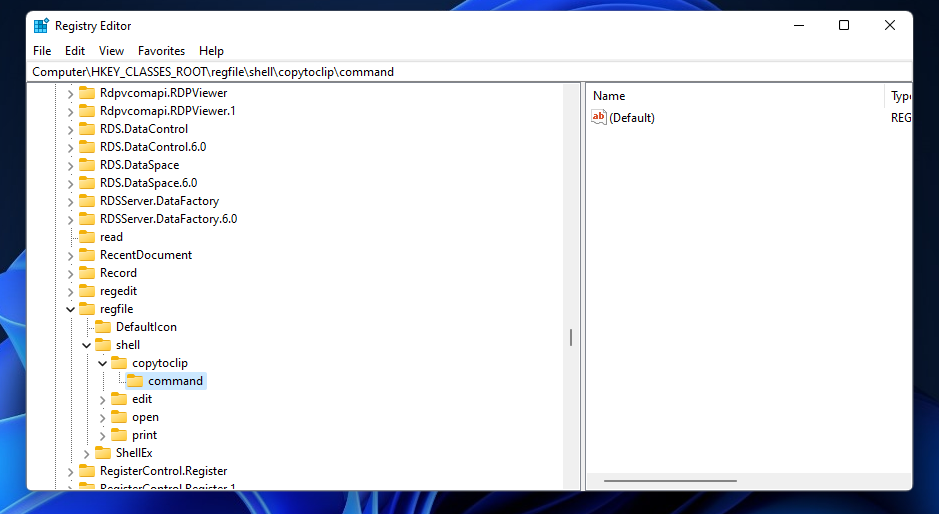Click the folder icon of RDS.DataSpace
This screenshot has width=939, height=514.
tap(87, 165)
